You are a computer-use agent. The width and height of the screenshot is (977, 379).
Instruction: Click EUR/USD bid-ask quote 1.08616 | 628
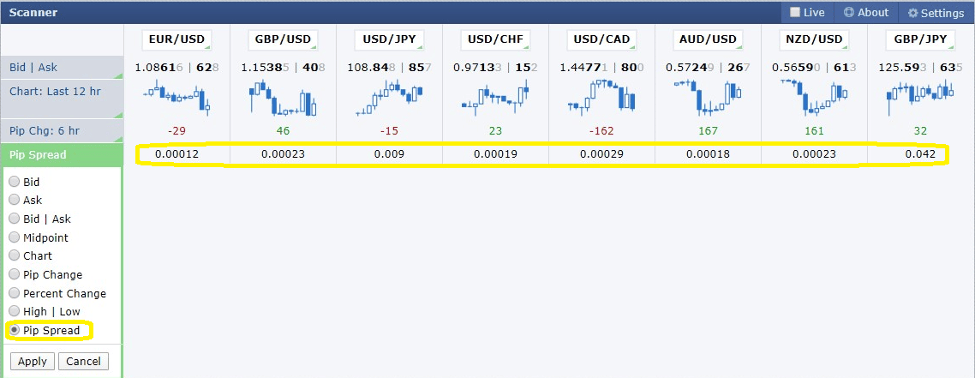(x=177, y=67)
